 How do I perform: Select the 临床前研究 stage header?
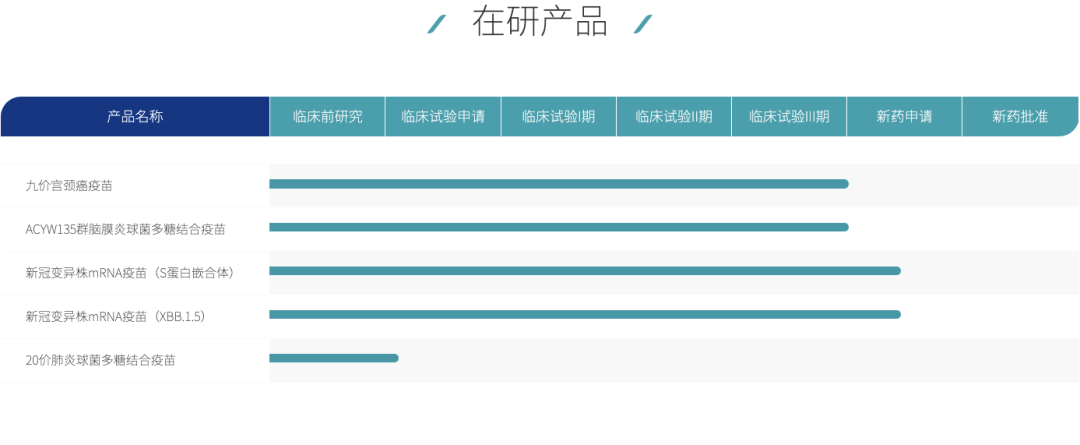coord(327,116)
